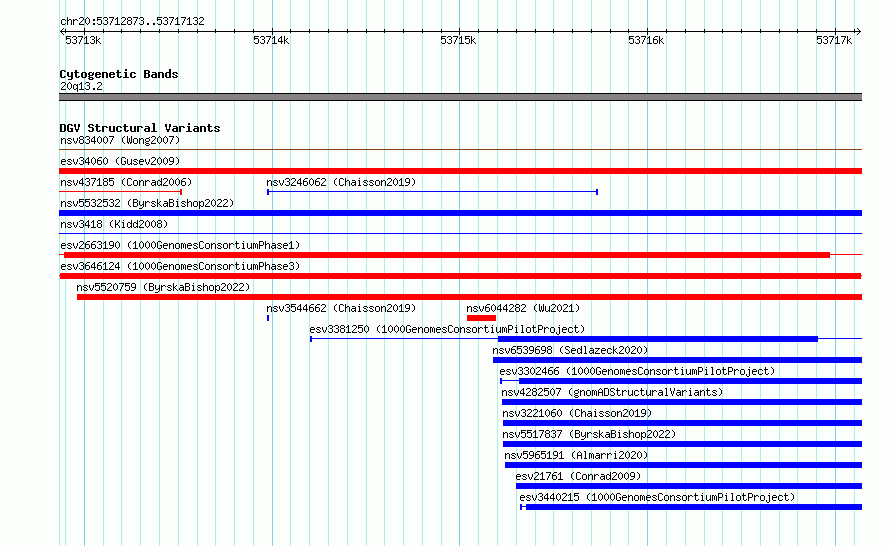890x546 pixels.
Task: Click the short red nsv6044282 (Wu2021) bar
Action: pyautogui.click(x=481, y=318)
